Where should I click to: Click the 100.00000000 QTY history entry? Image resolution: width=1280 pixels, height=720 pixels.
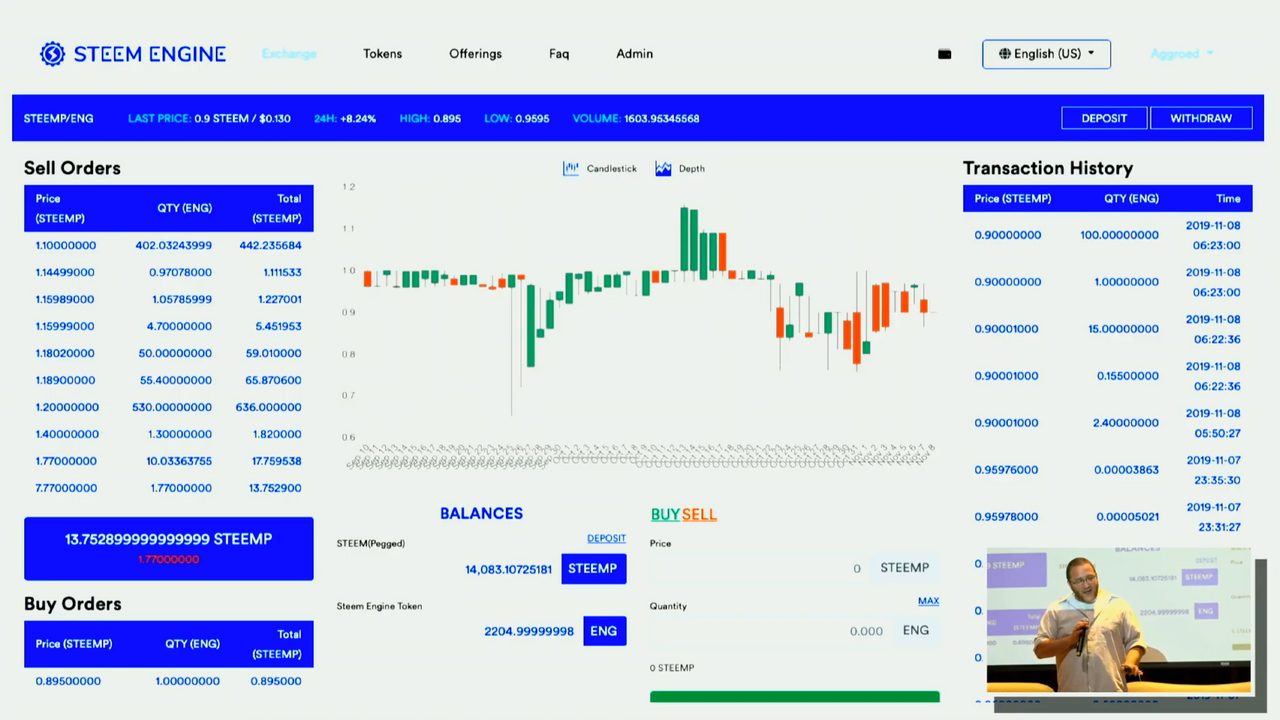coord(1119,235)
